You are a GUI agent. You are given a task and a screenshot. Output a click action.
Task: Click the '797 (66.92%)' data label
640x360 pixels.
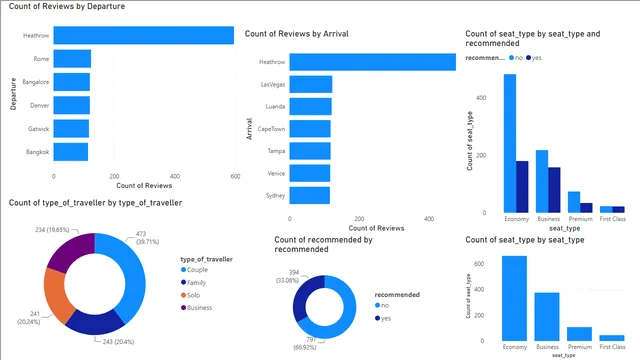pos(305,343)
